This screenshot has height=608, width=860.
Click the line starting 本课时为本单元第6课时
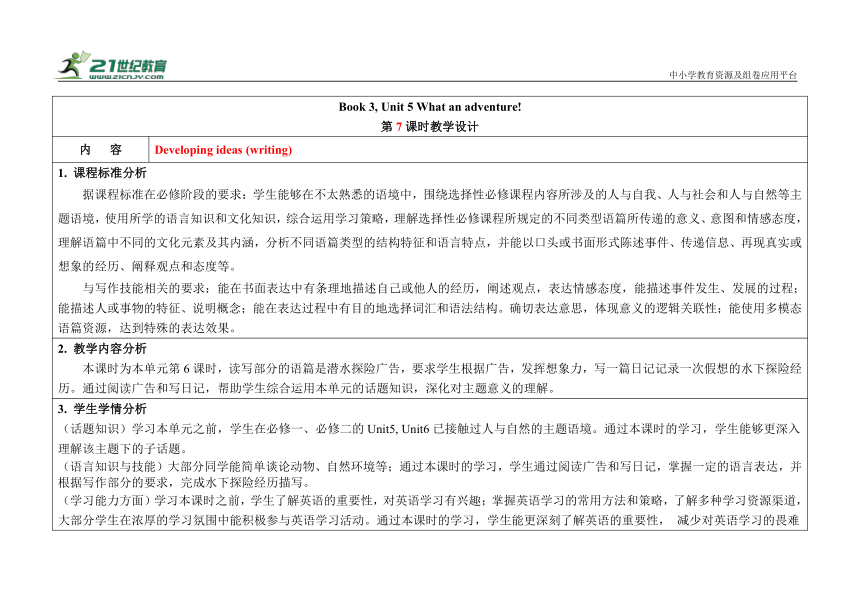pyautogui.click(x=442, y=368)
